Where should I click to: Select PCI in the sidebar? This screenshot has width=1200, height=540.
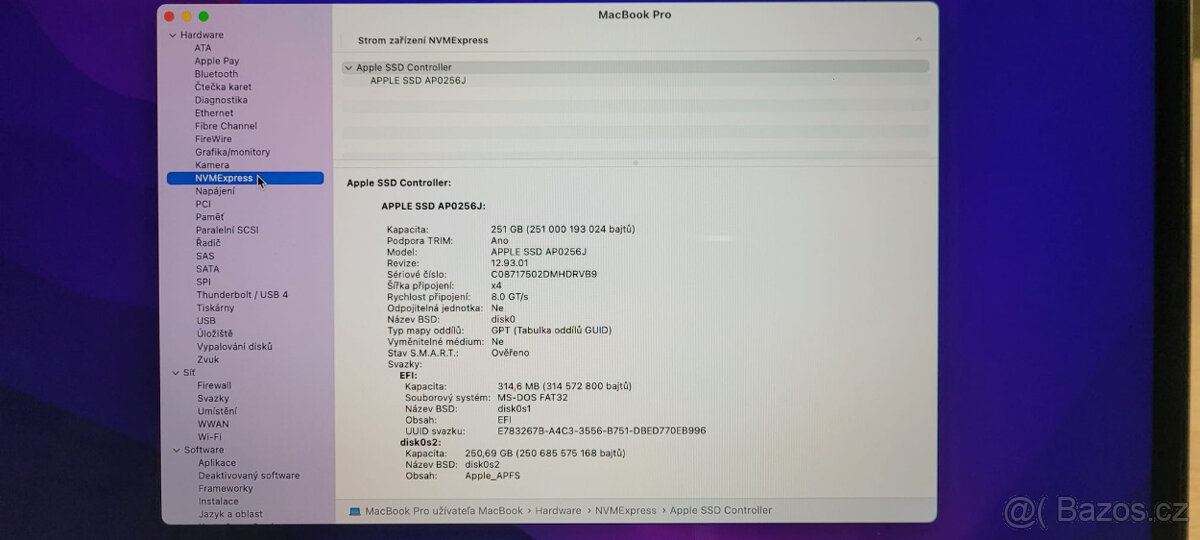tap(203, 204)
